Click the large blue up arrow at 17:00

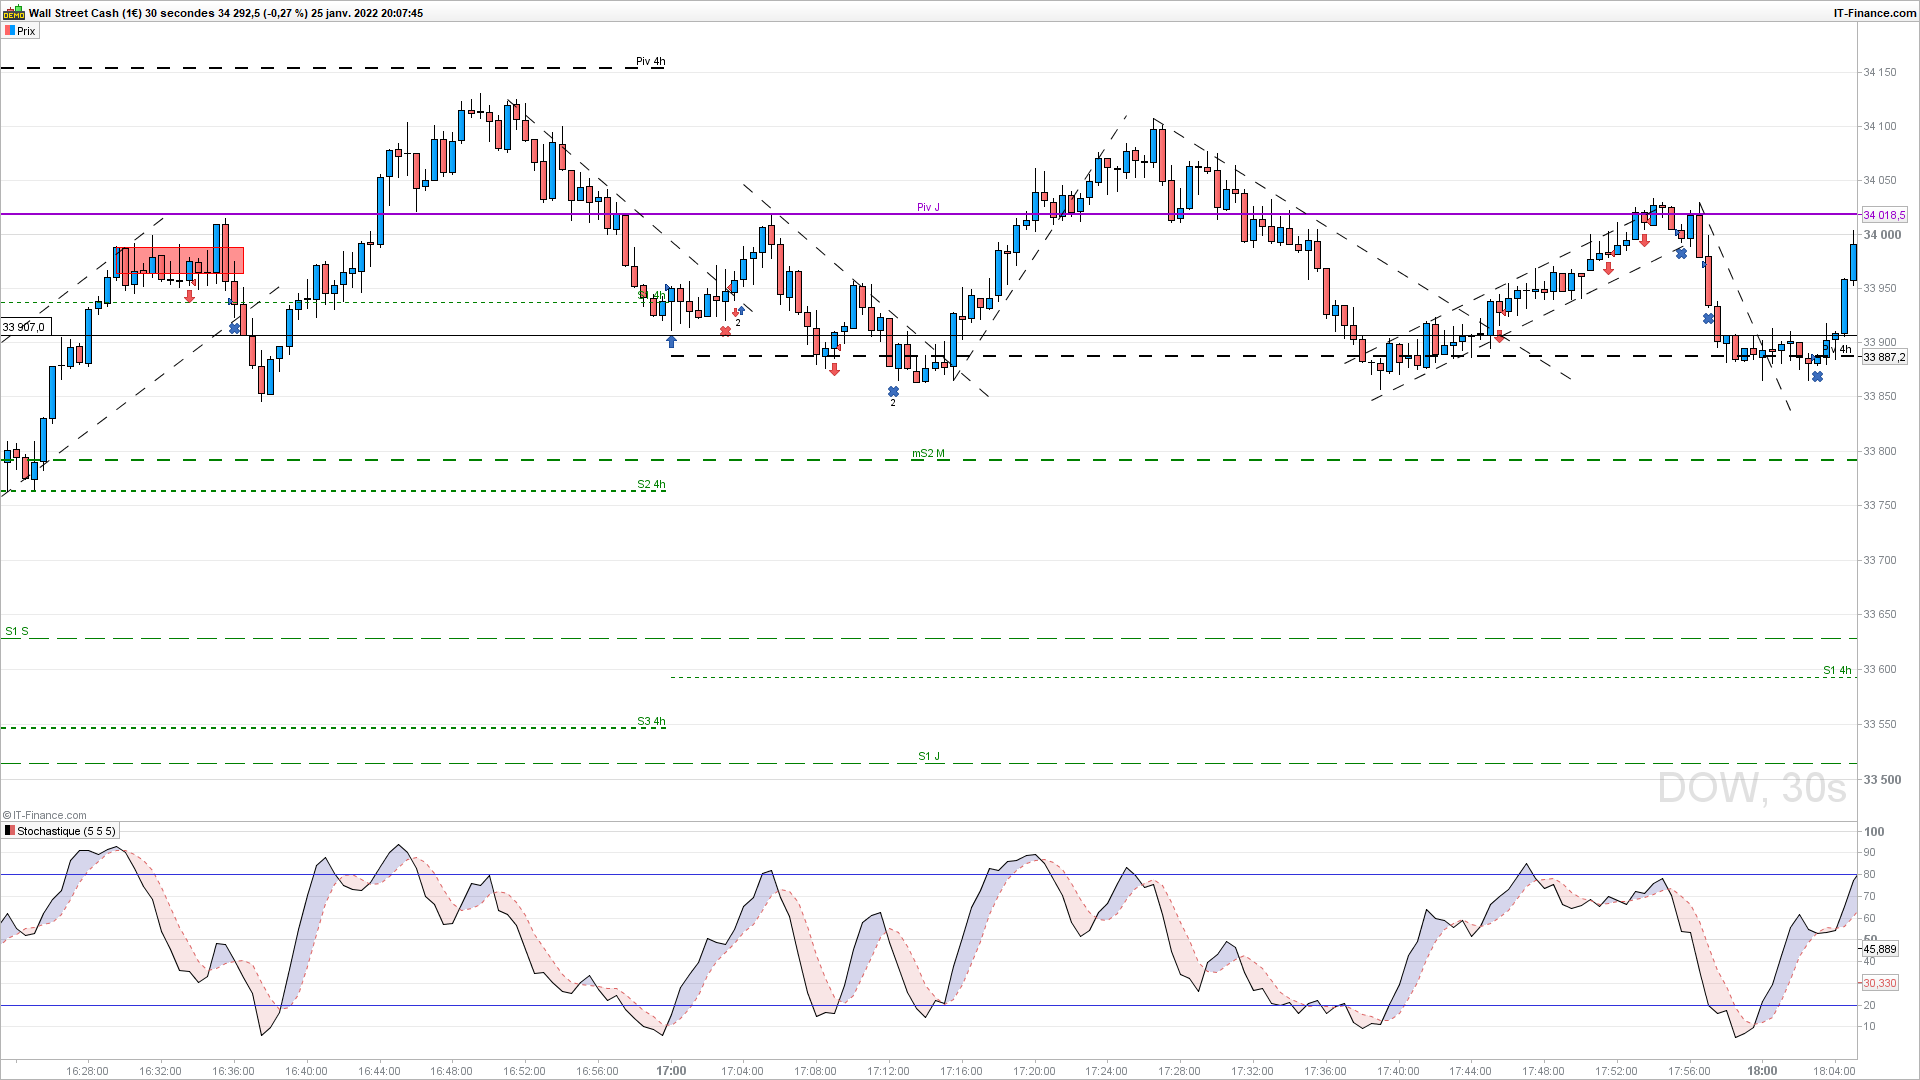point(671,342)
